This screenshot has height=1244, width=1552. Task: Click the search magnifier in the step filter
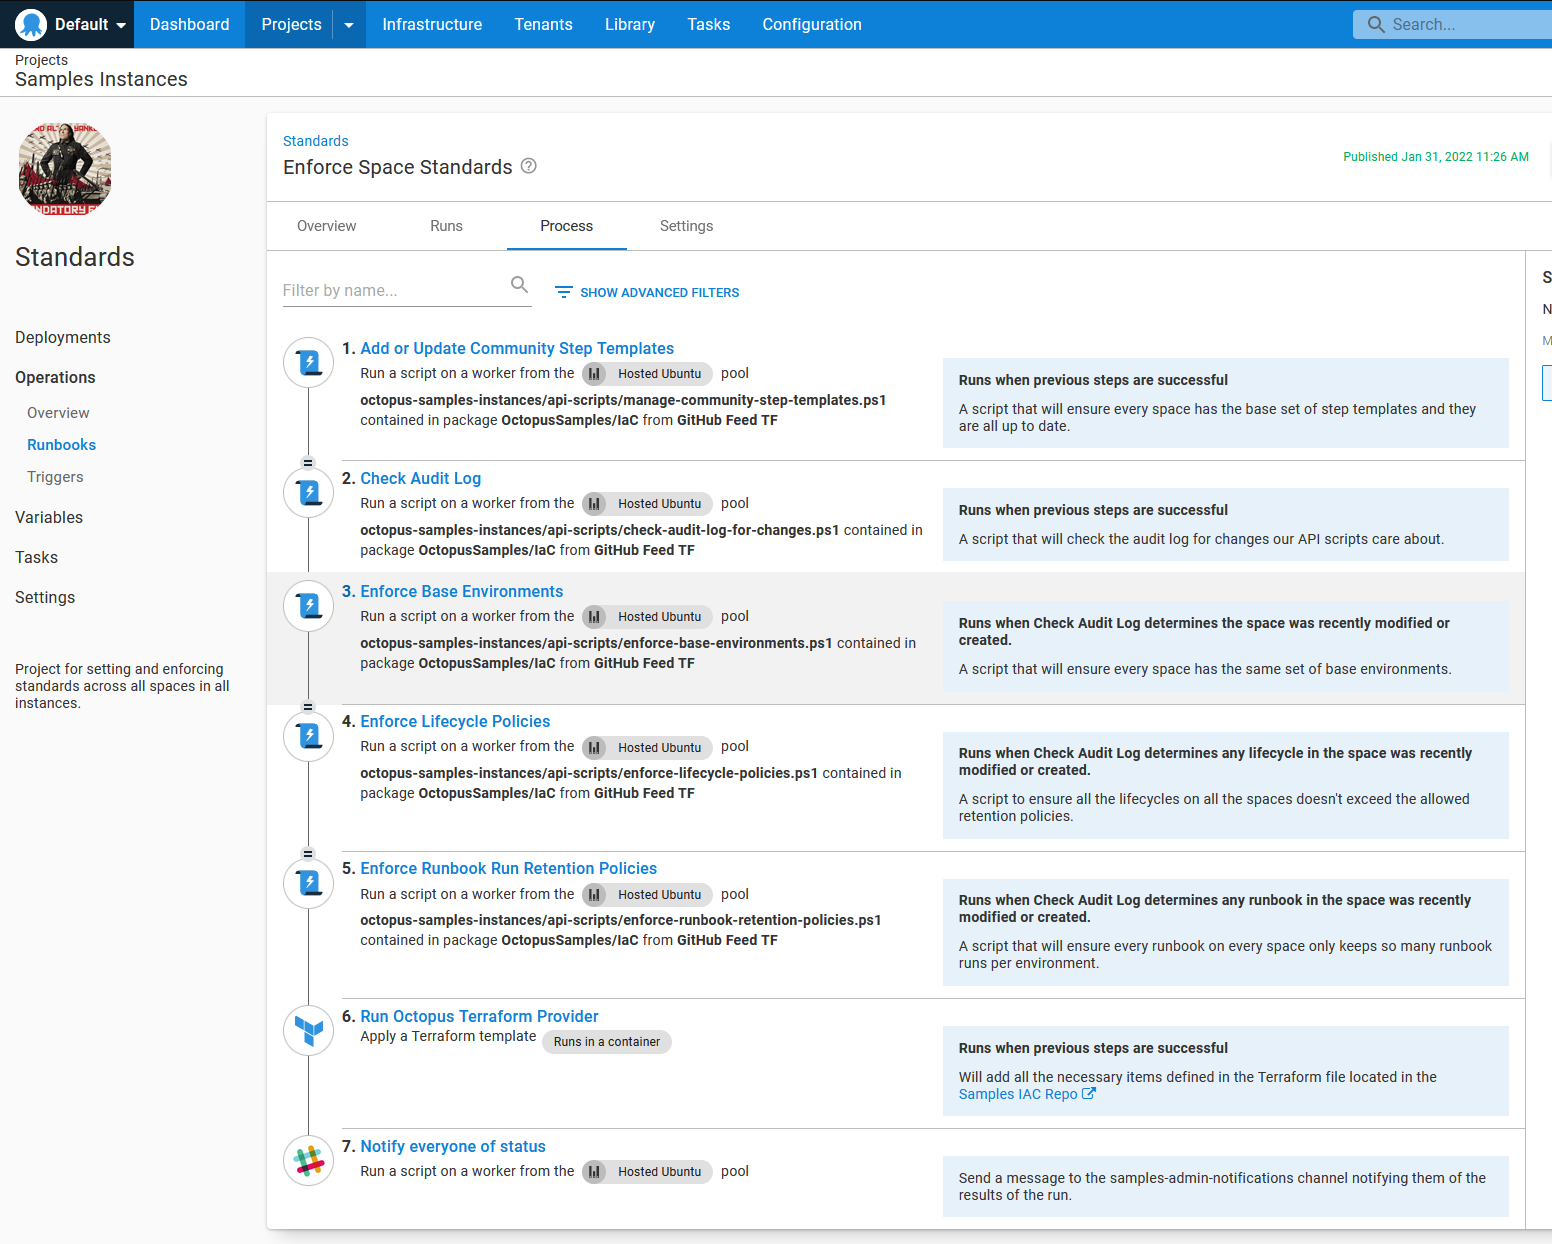(519, 285)
